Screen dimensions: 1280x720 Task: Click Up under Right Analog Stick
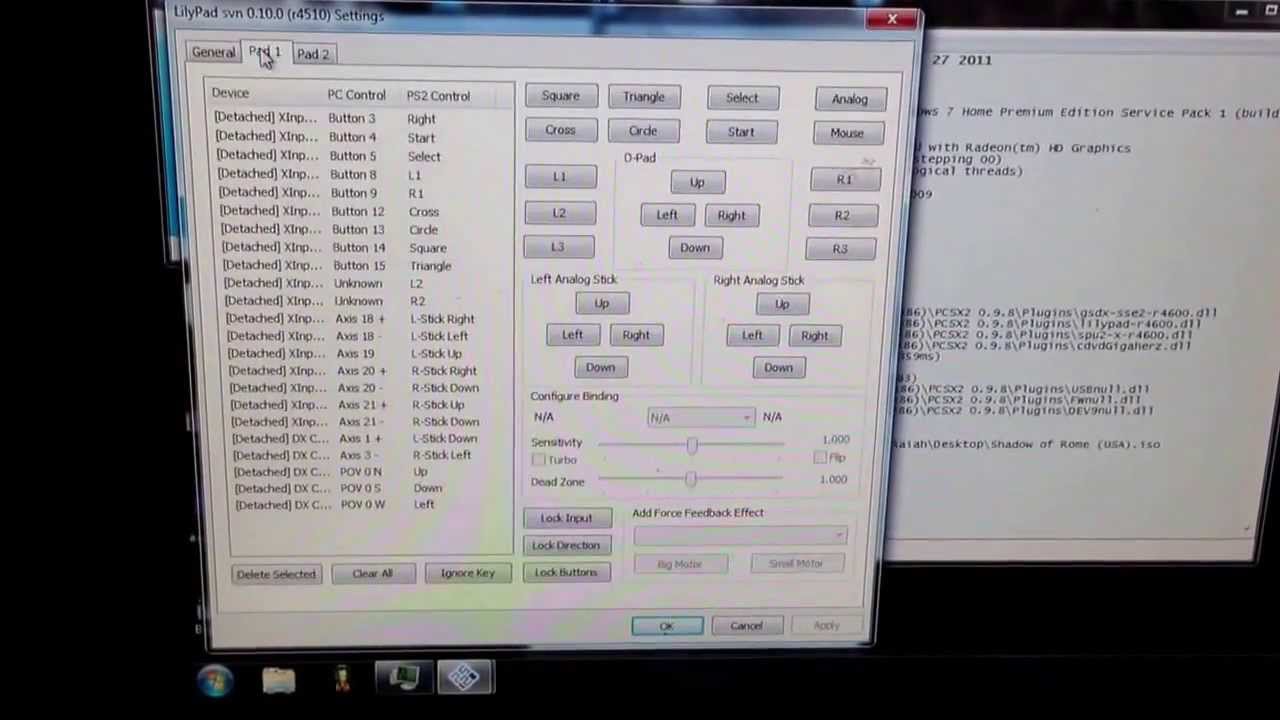782,305
